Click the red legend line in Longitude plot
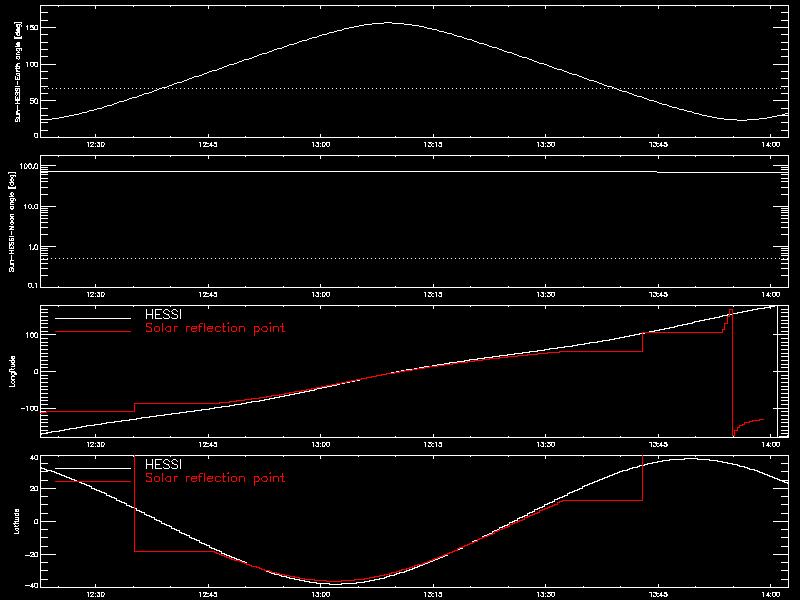The height and width of the screenshot is (600, 800). pyautogui.click(x=93, y=332)
